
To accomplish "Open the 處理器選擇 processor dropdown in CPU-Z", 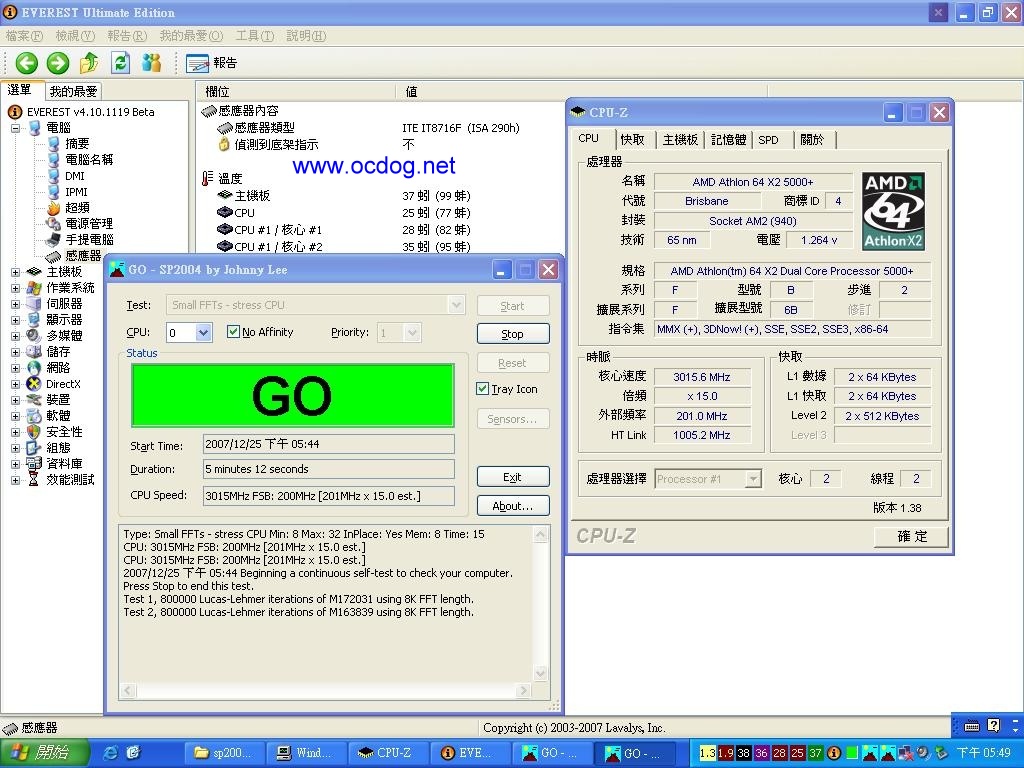I will 753,479.
